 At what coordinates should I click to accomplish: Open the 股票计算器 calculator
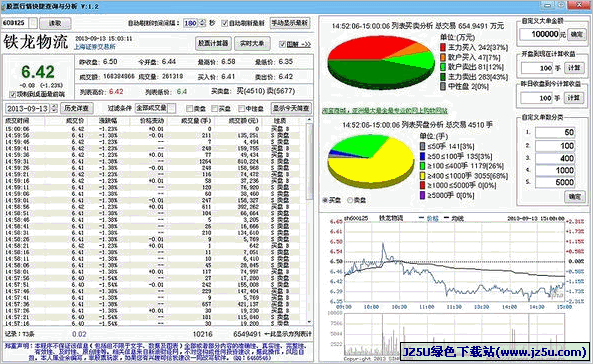coord(213,44)
